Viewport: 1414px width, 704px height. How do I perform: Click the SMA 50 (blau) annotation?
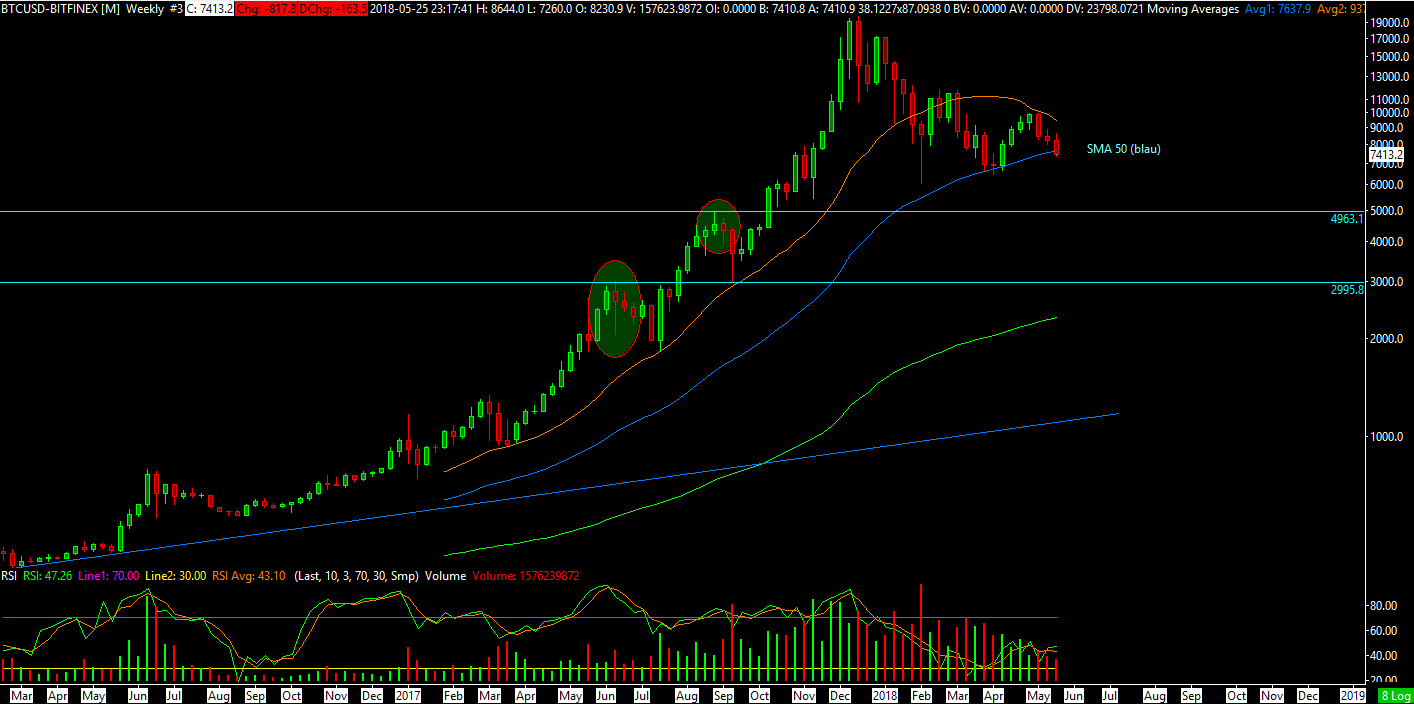1124,149
